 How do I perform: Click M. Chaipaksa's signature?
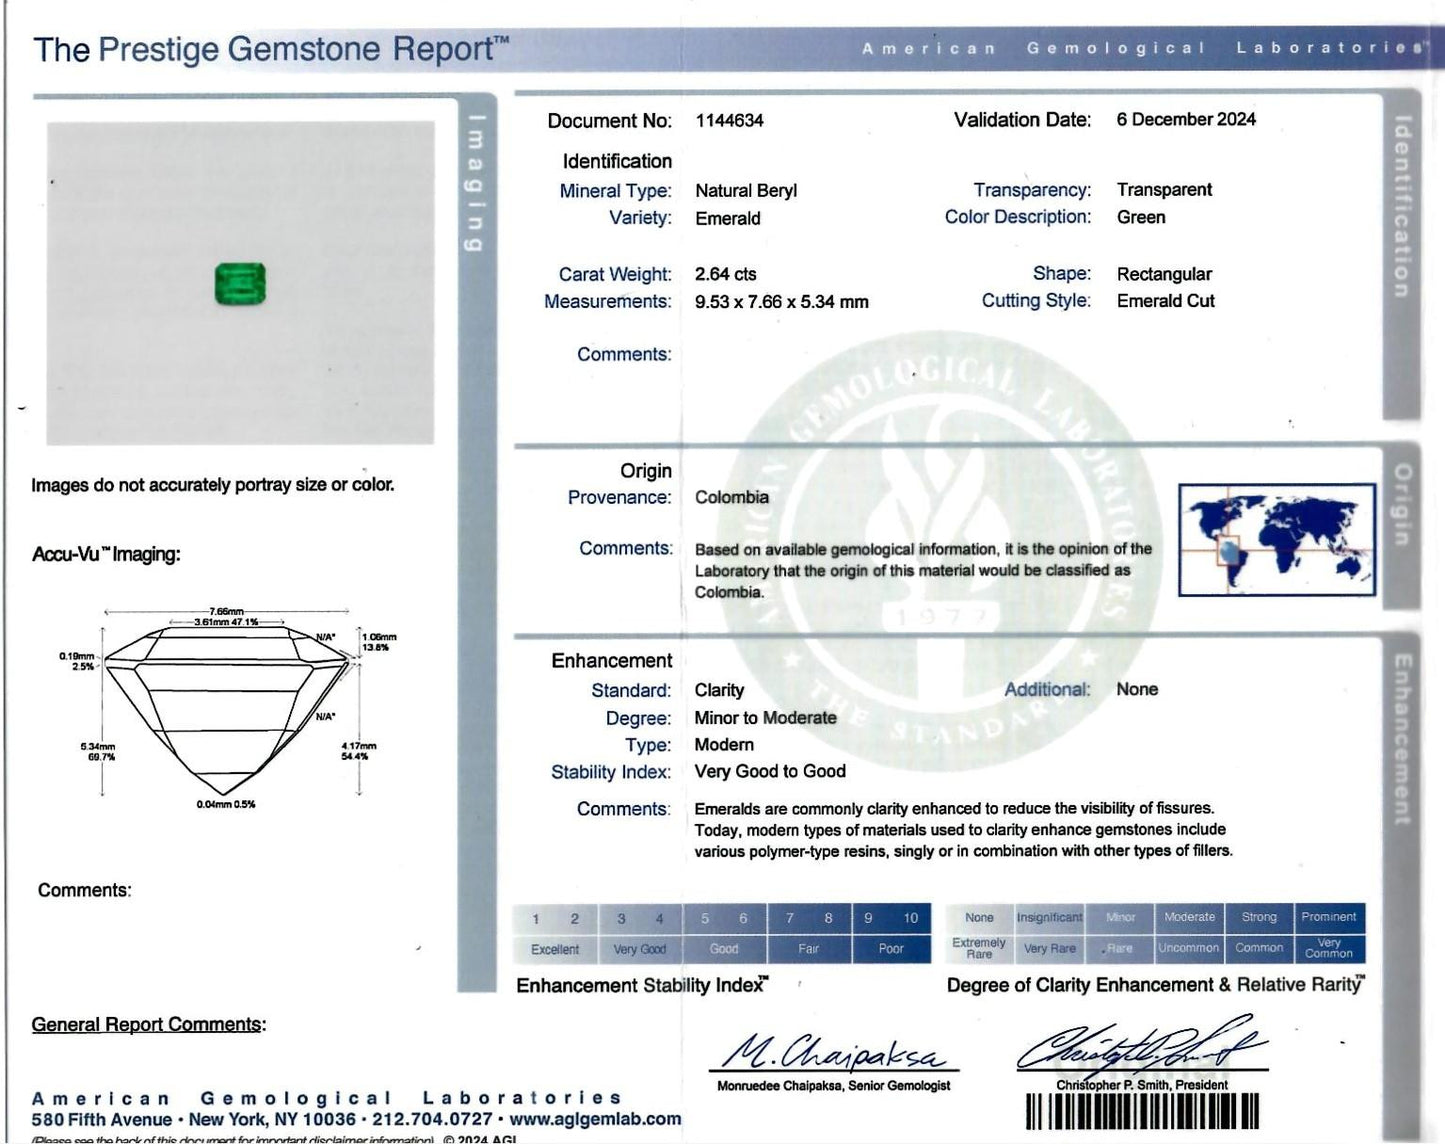tap(834, 1052)
